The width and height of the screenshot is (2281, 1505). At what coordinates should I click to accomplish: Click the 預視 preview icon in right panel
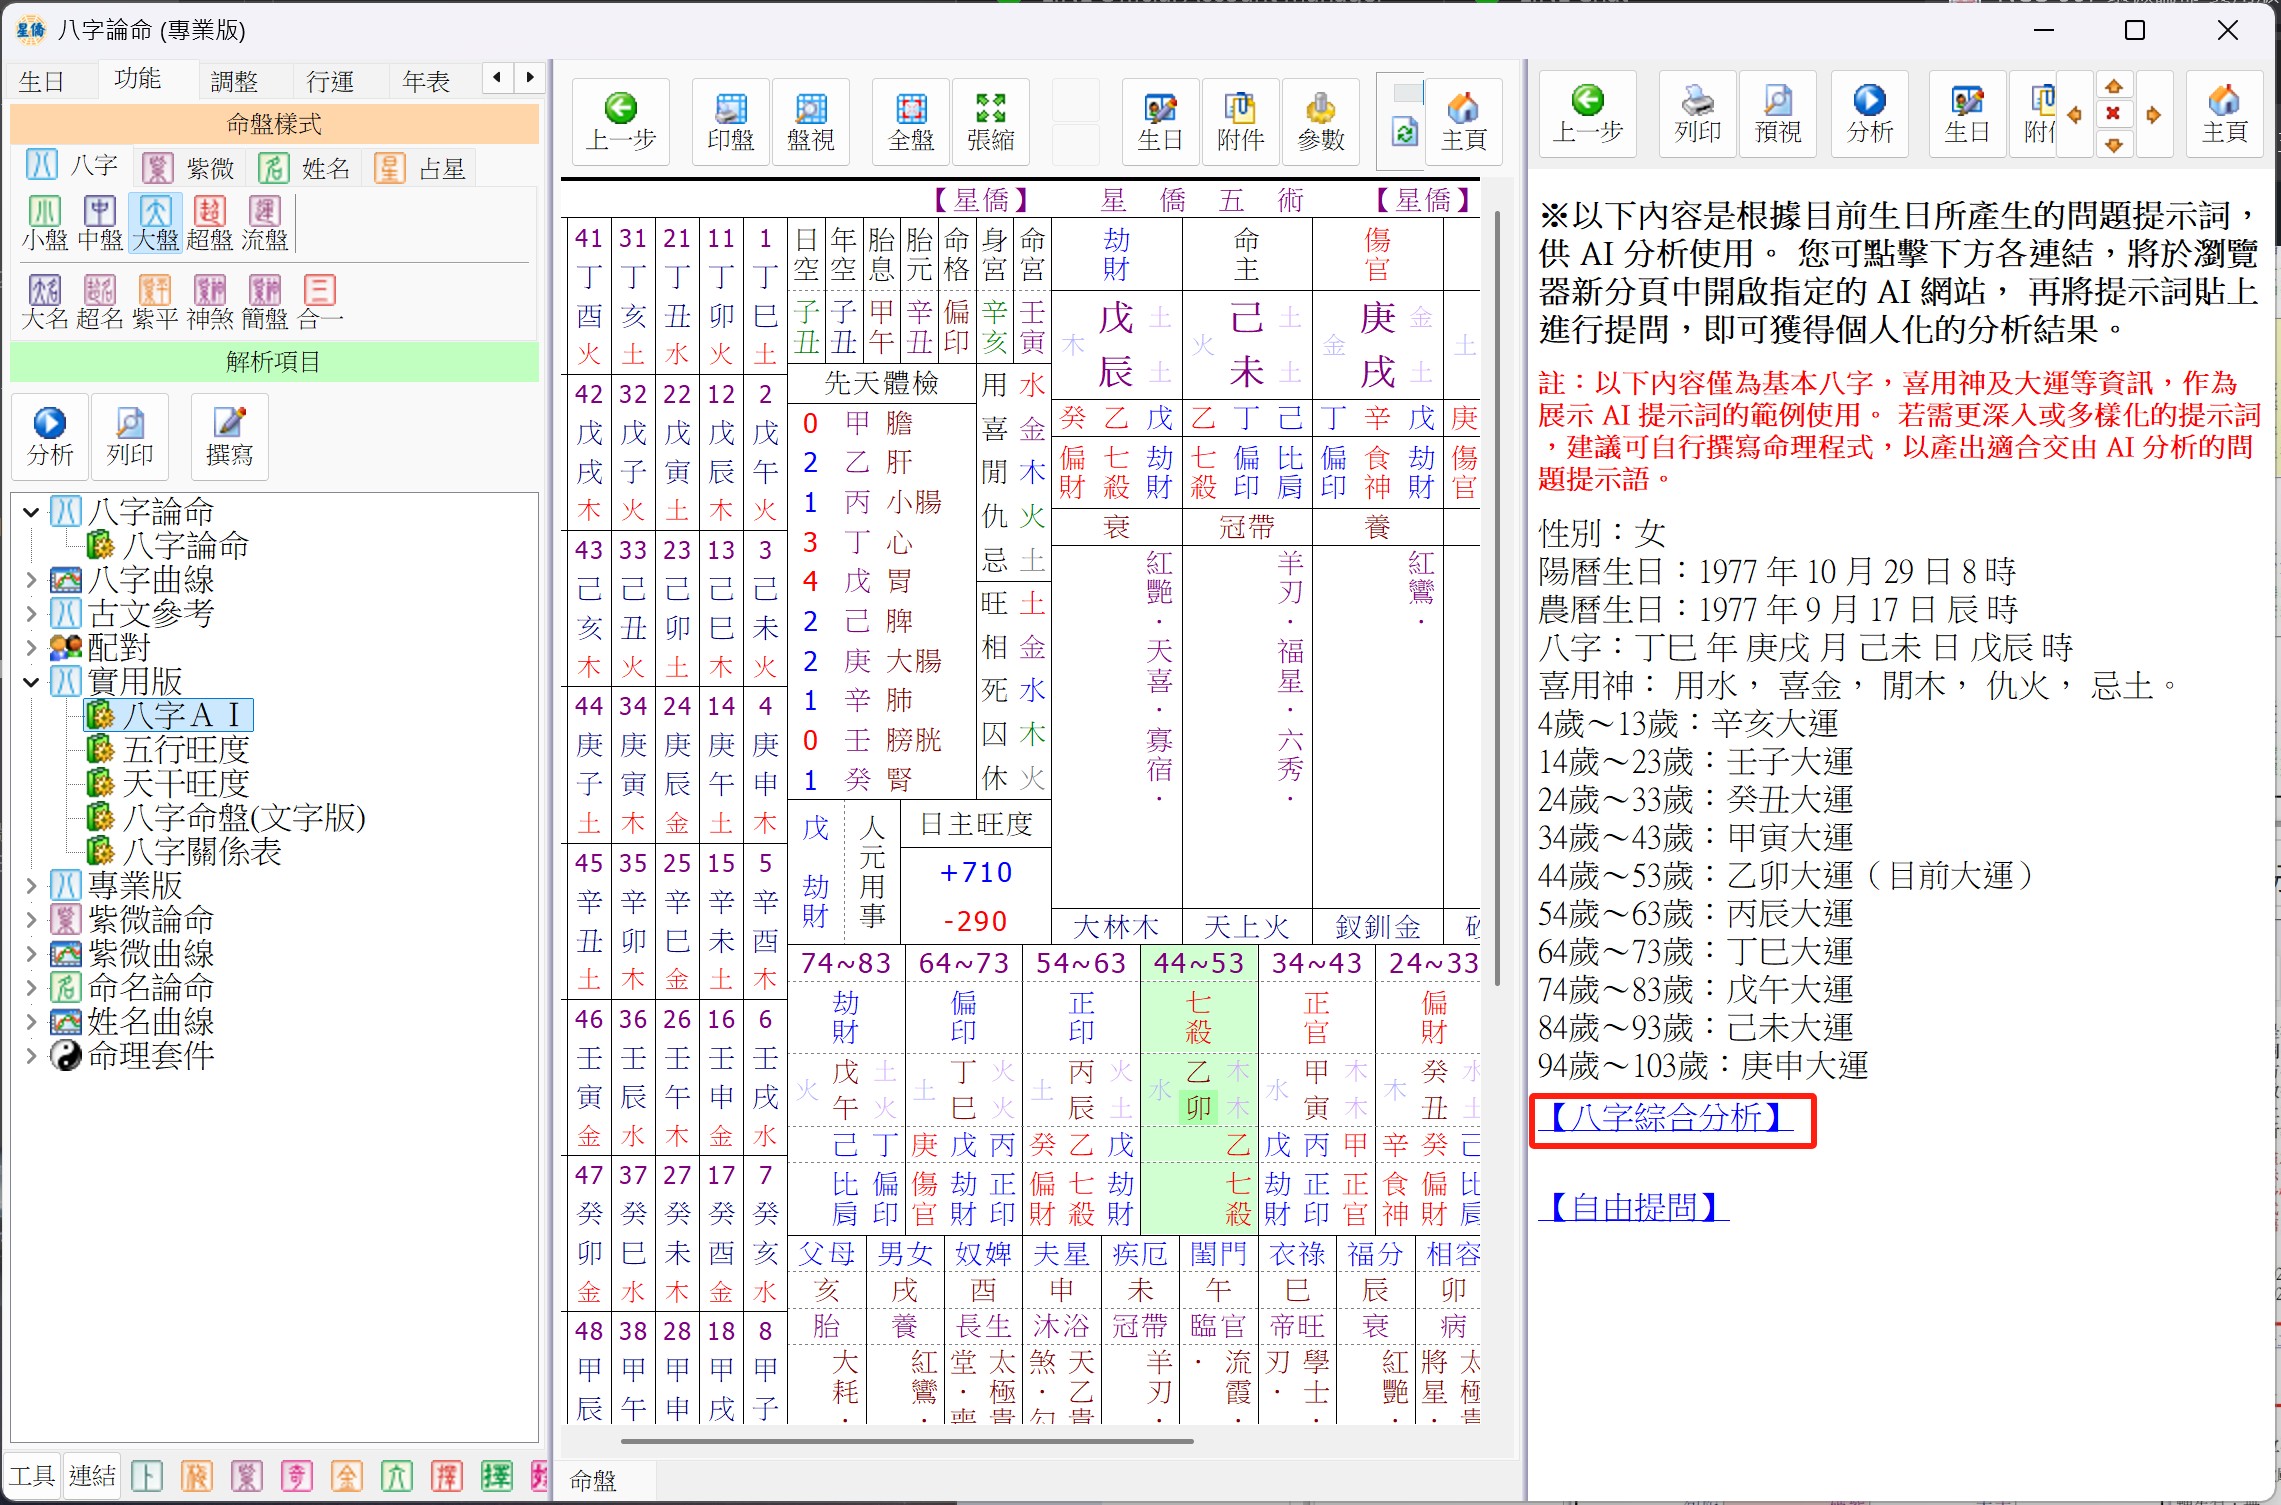(x=1777, y=114)
